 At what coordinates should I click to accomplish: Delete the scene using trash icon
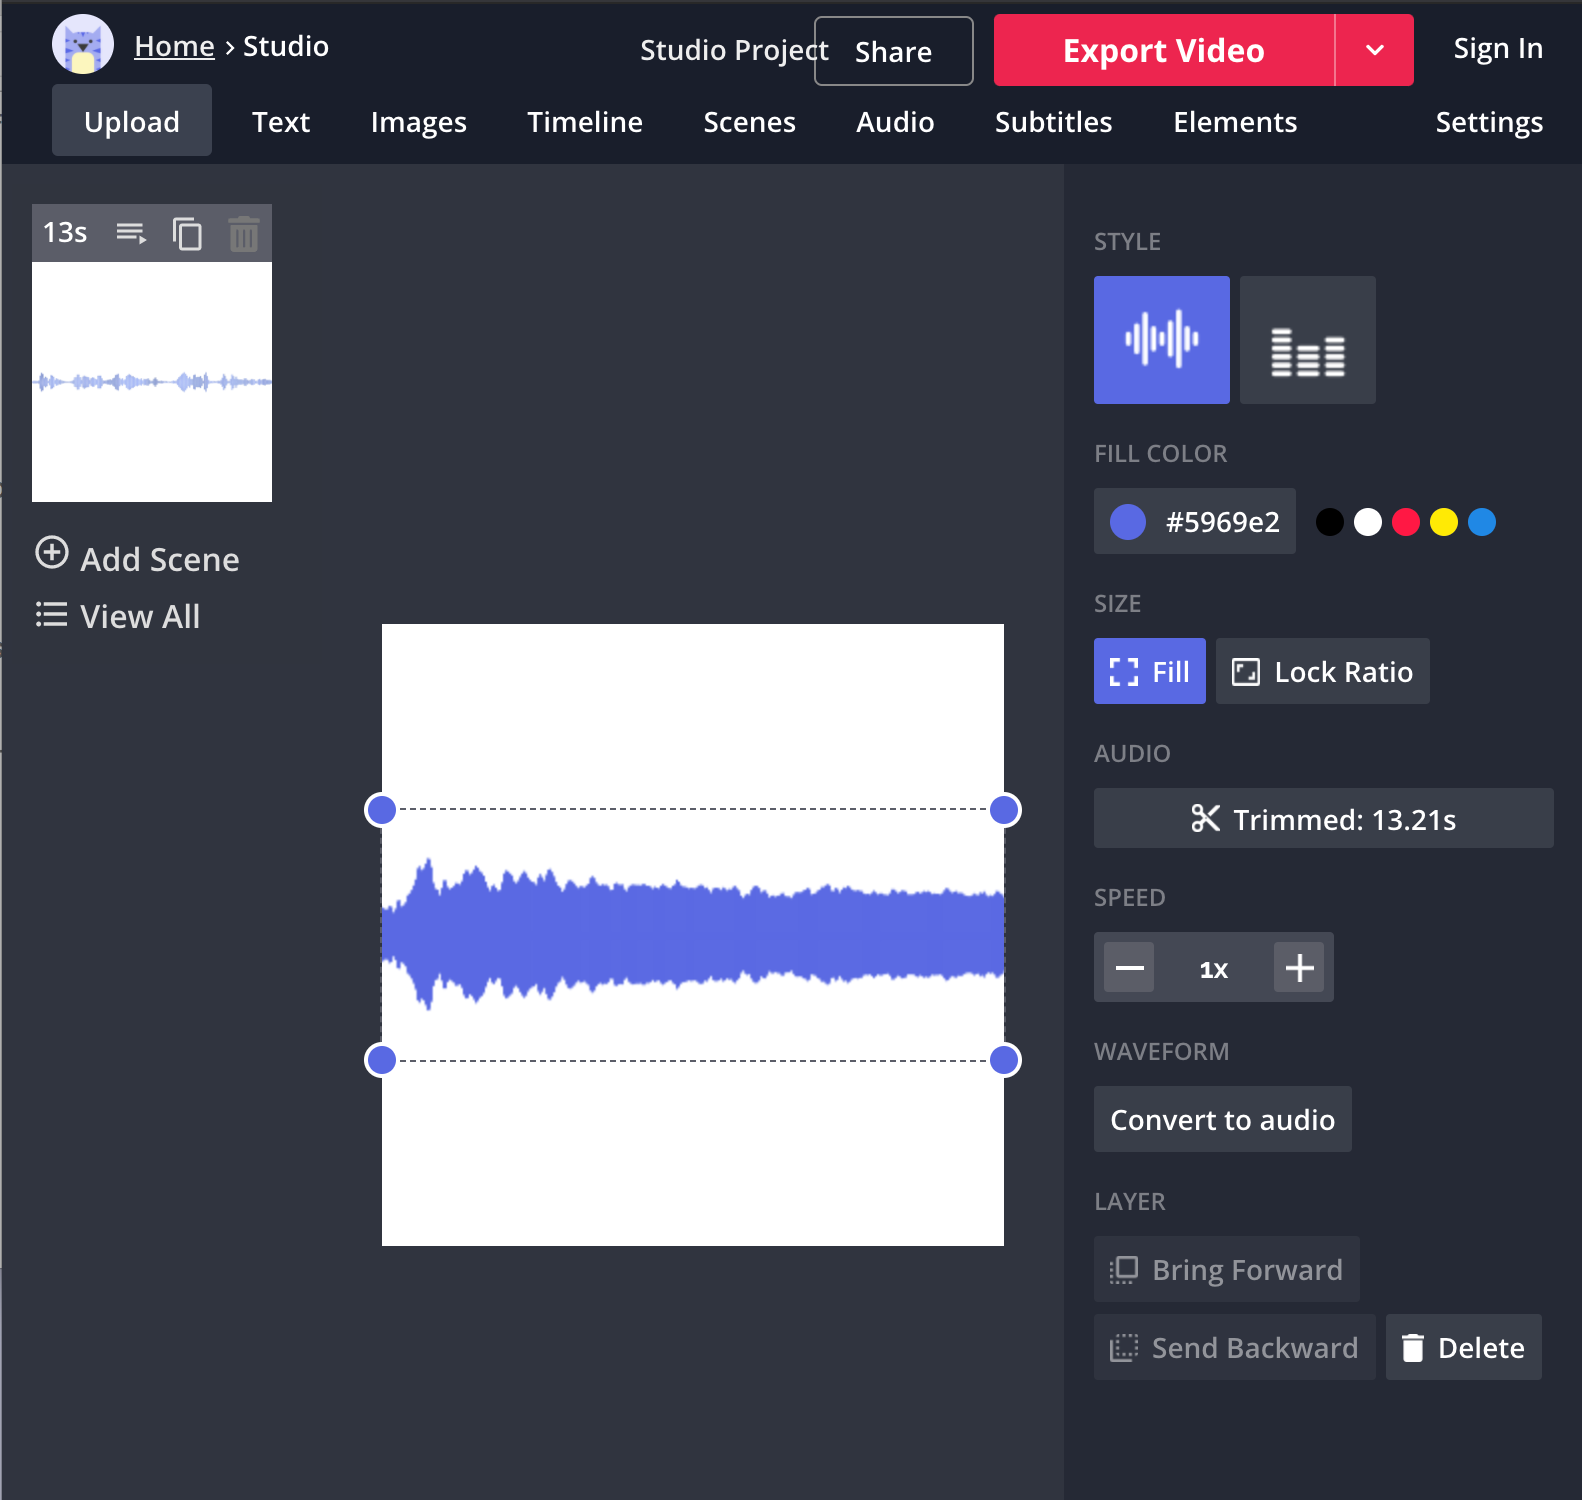243,234
